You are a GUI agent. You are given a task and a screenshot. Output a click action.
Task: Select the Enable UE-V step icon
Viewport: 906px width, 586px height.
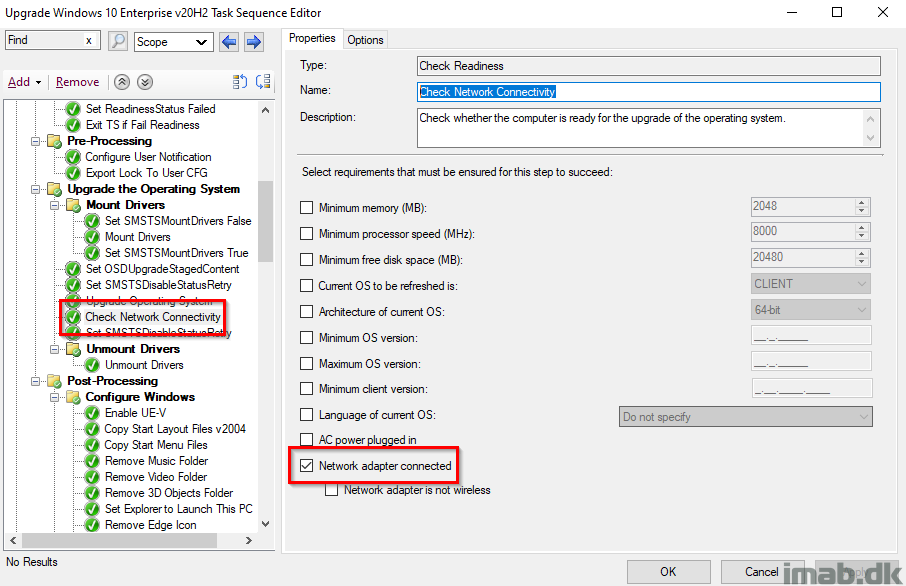point(92,413)
